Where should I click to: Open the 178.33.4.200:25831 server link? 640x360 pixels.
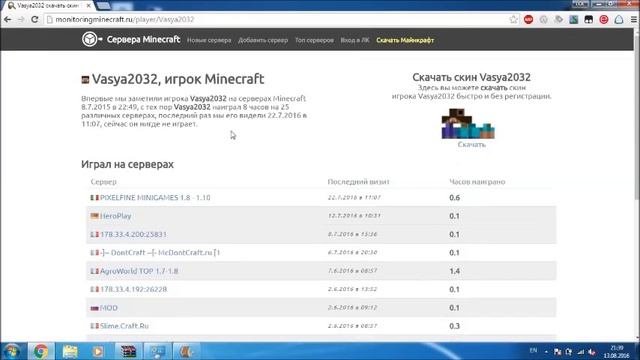pos(133,234)
